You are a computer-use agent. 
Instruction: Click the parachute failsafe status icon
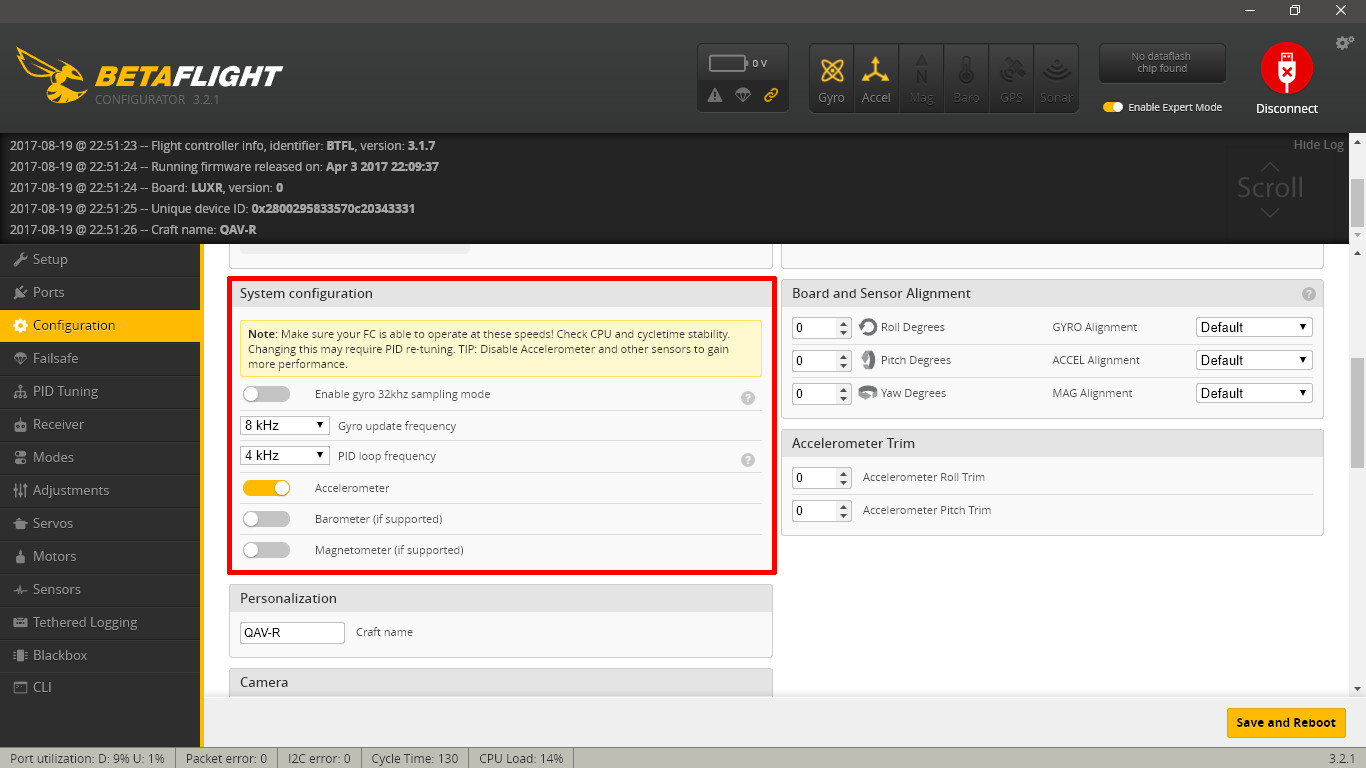click(x=743, y=95)
